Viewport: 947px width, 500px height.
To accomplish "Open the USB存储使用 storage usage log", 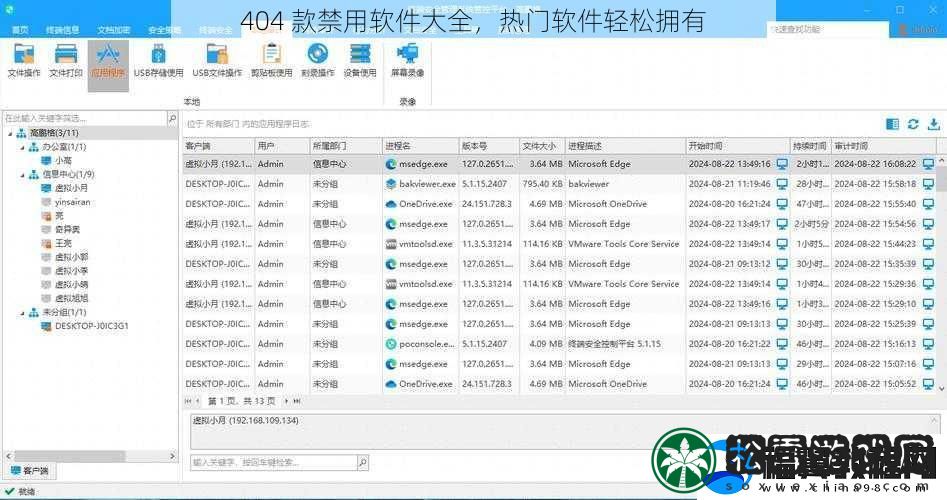I will tap(158, 61).
